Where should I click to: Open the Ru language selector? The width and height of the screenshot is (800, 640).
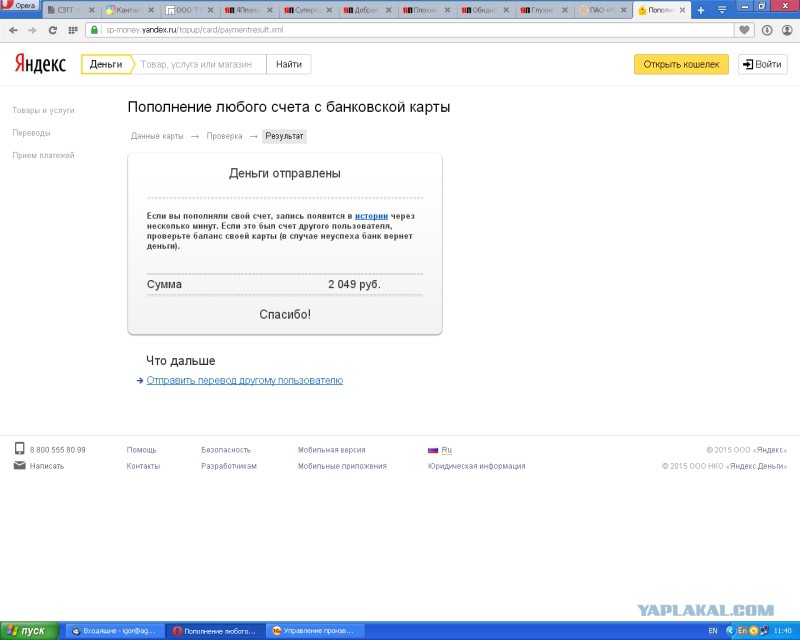pyautogui.click(x=446, y=450)
